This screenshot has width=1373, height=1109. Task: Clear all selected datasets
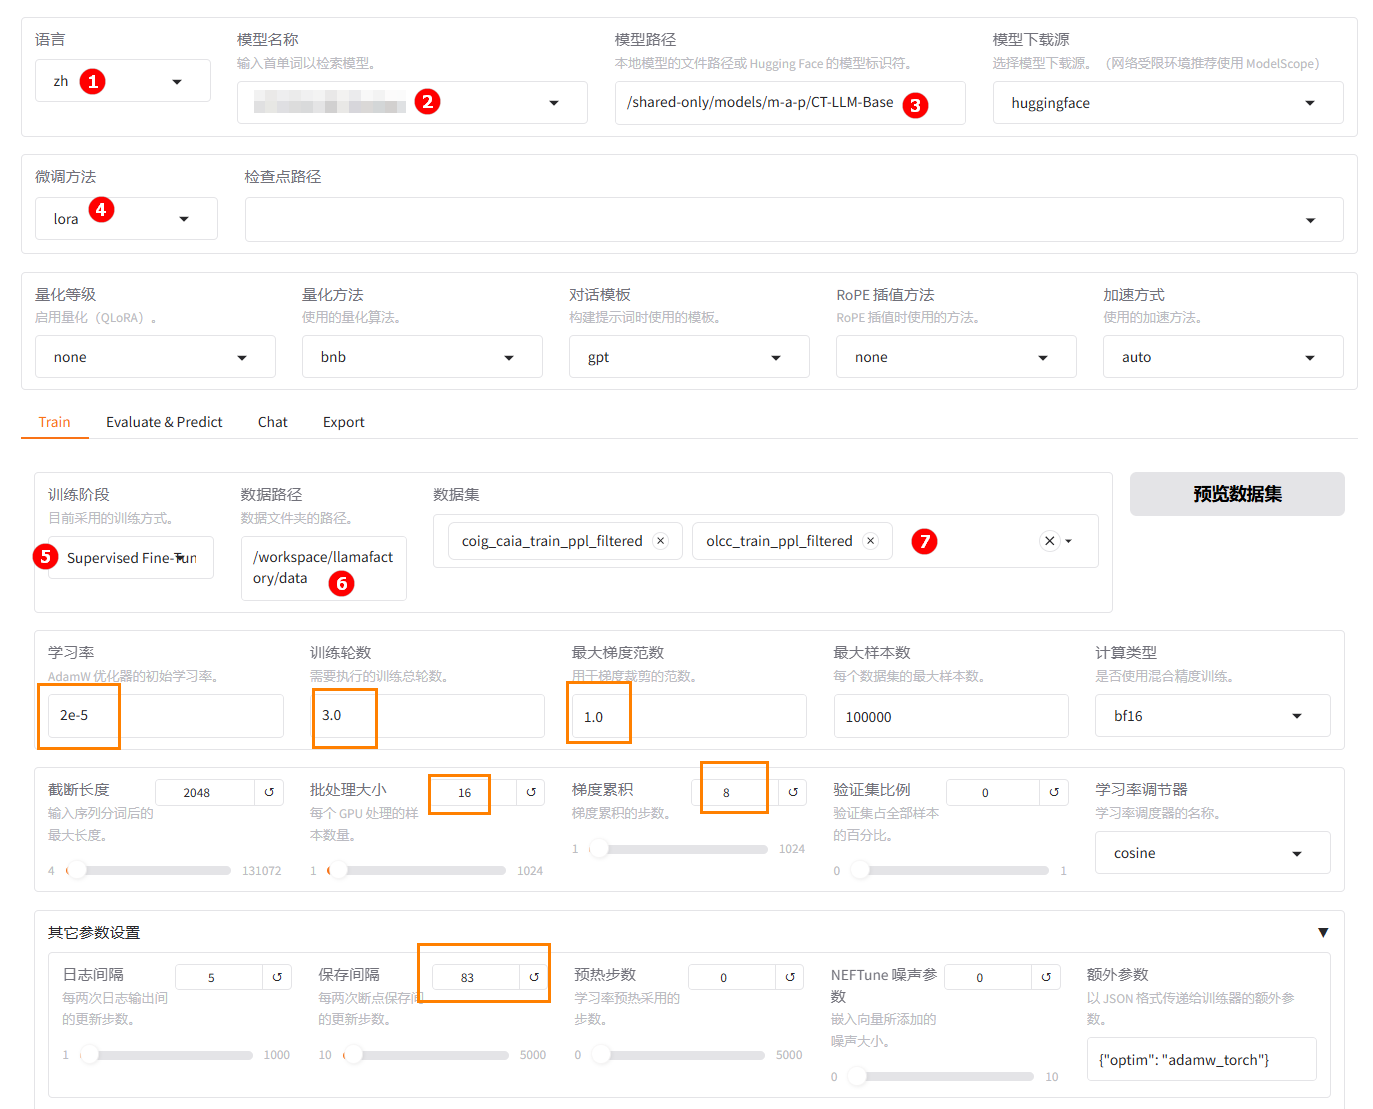[1049, 541]
